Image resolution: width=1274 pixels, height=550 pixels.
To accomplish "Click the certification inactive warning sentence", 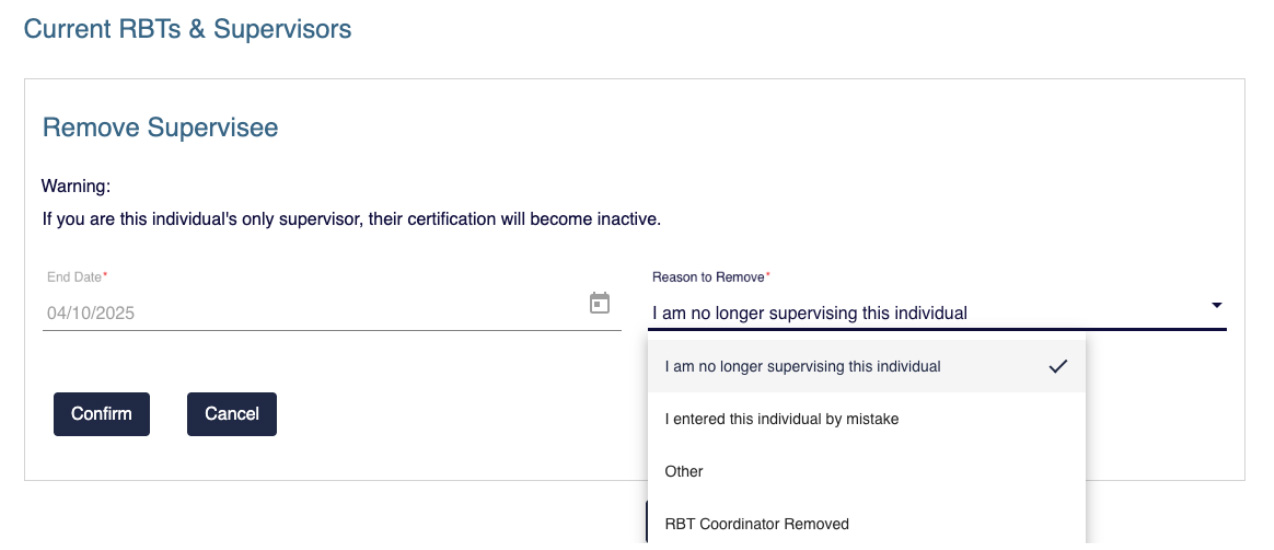I will click(351, 217).
